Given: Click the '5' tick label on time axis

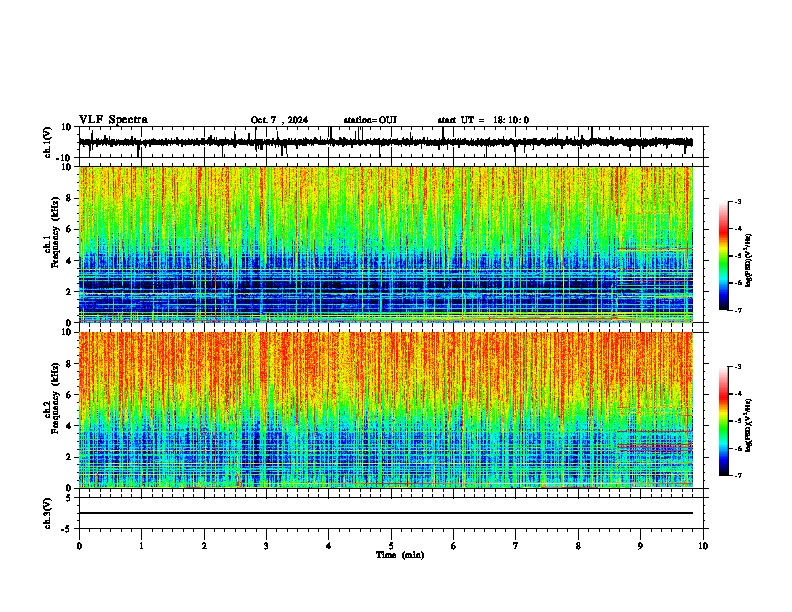Looking at the screenshot, I should [391, 546].
